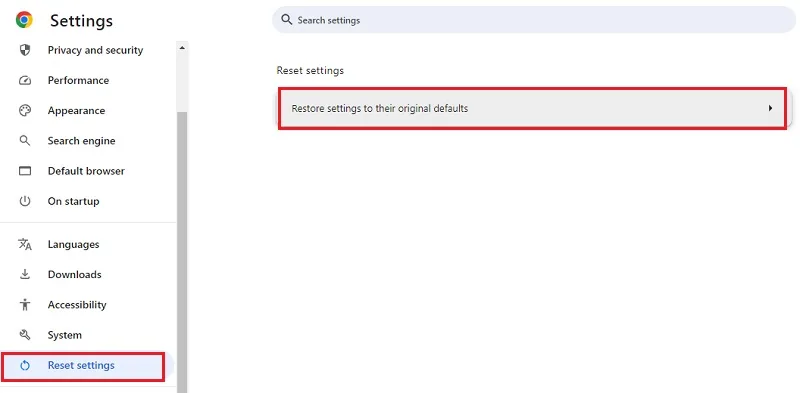Click the Performance gauge icon
This screenshot has height=393, width=800.
[24, 81]
